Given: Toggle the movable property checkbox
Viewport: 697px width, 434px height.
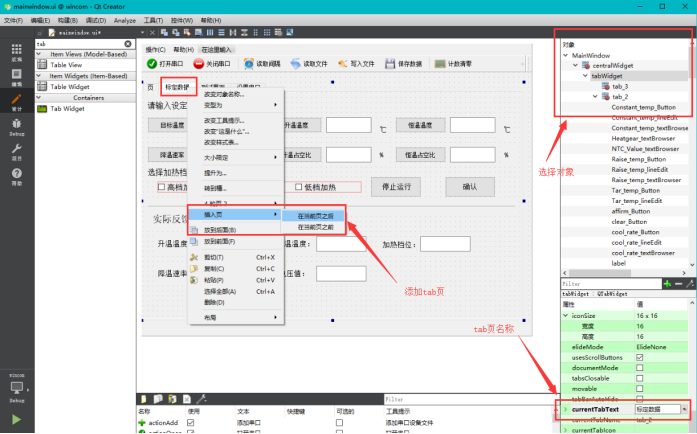Looking at the screenshot, I should click(639, 389).
